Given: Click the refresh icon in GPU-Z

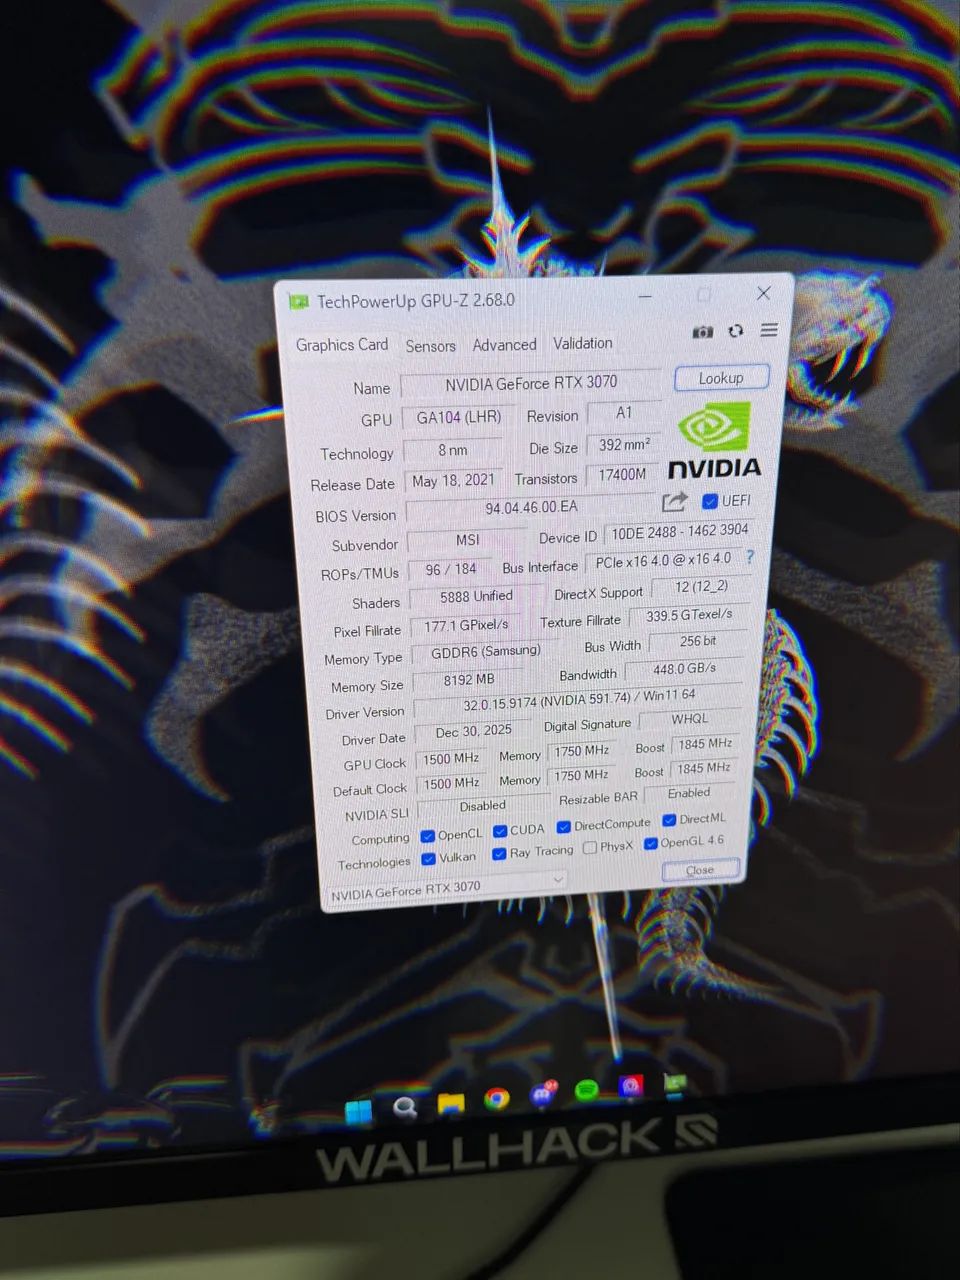Looking at the screenshot, I should tap(736, 331).
